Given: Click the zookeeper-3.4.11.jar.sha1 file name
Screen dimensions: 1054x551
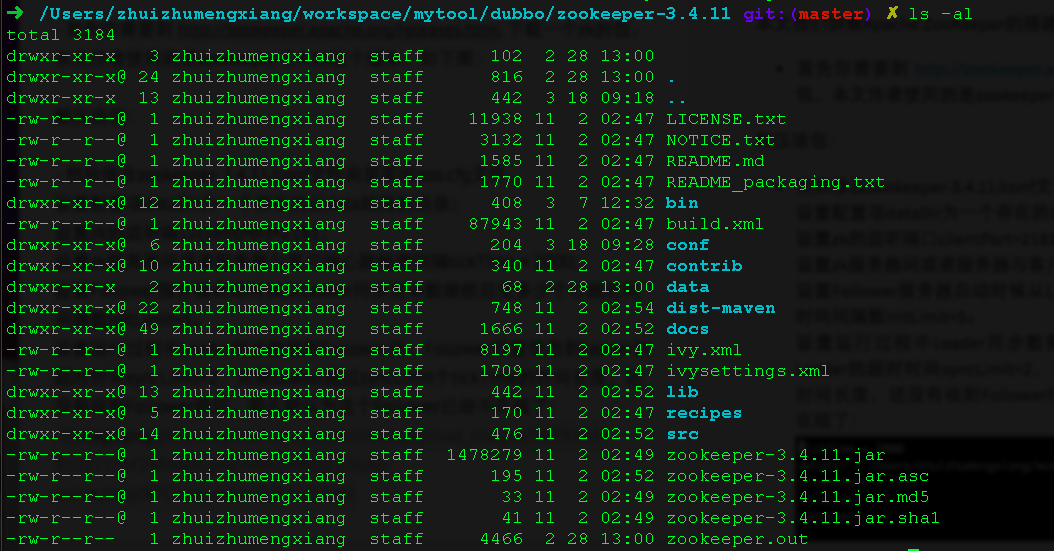Looking at the screenshot, I should 803,518.
